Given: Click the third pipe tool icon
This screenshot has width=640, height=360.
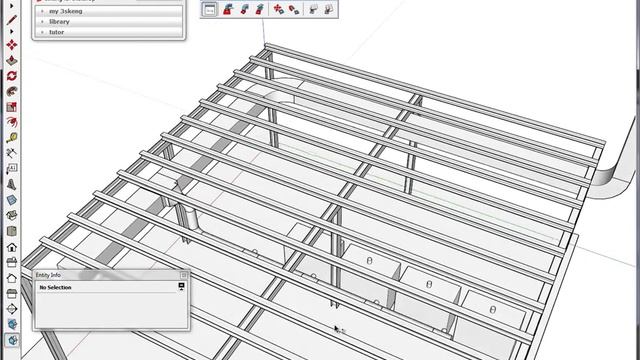Looking at the screenshot, I should point(260,9).
